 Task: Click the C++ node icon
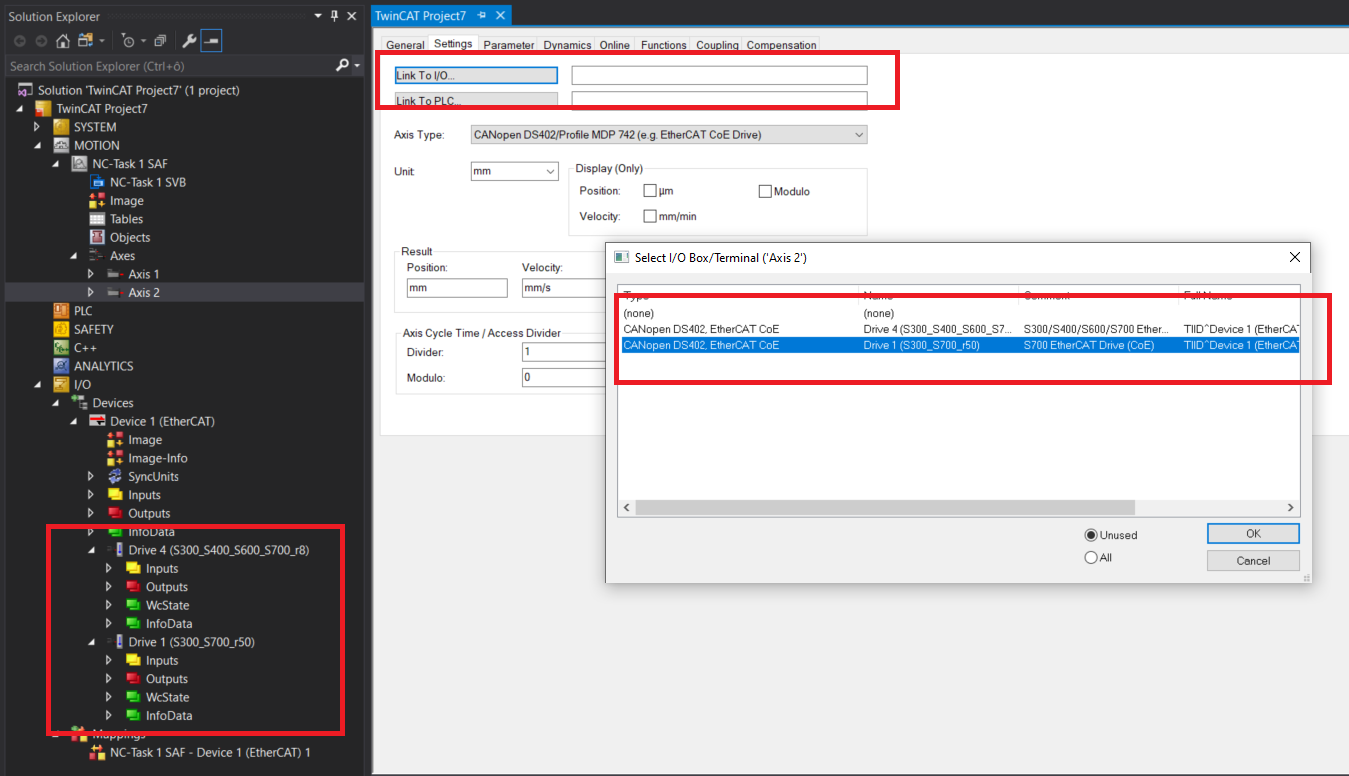tap(61, 348)
